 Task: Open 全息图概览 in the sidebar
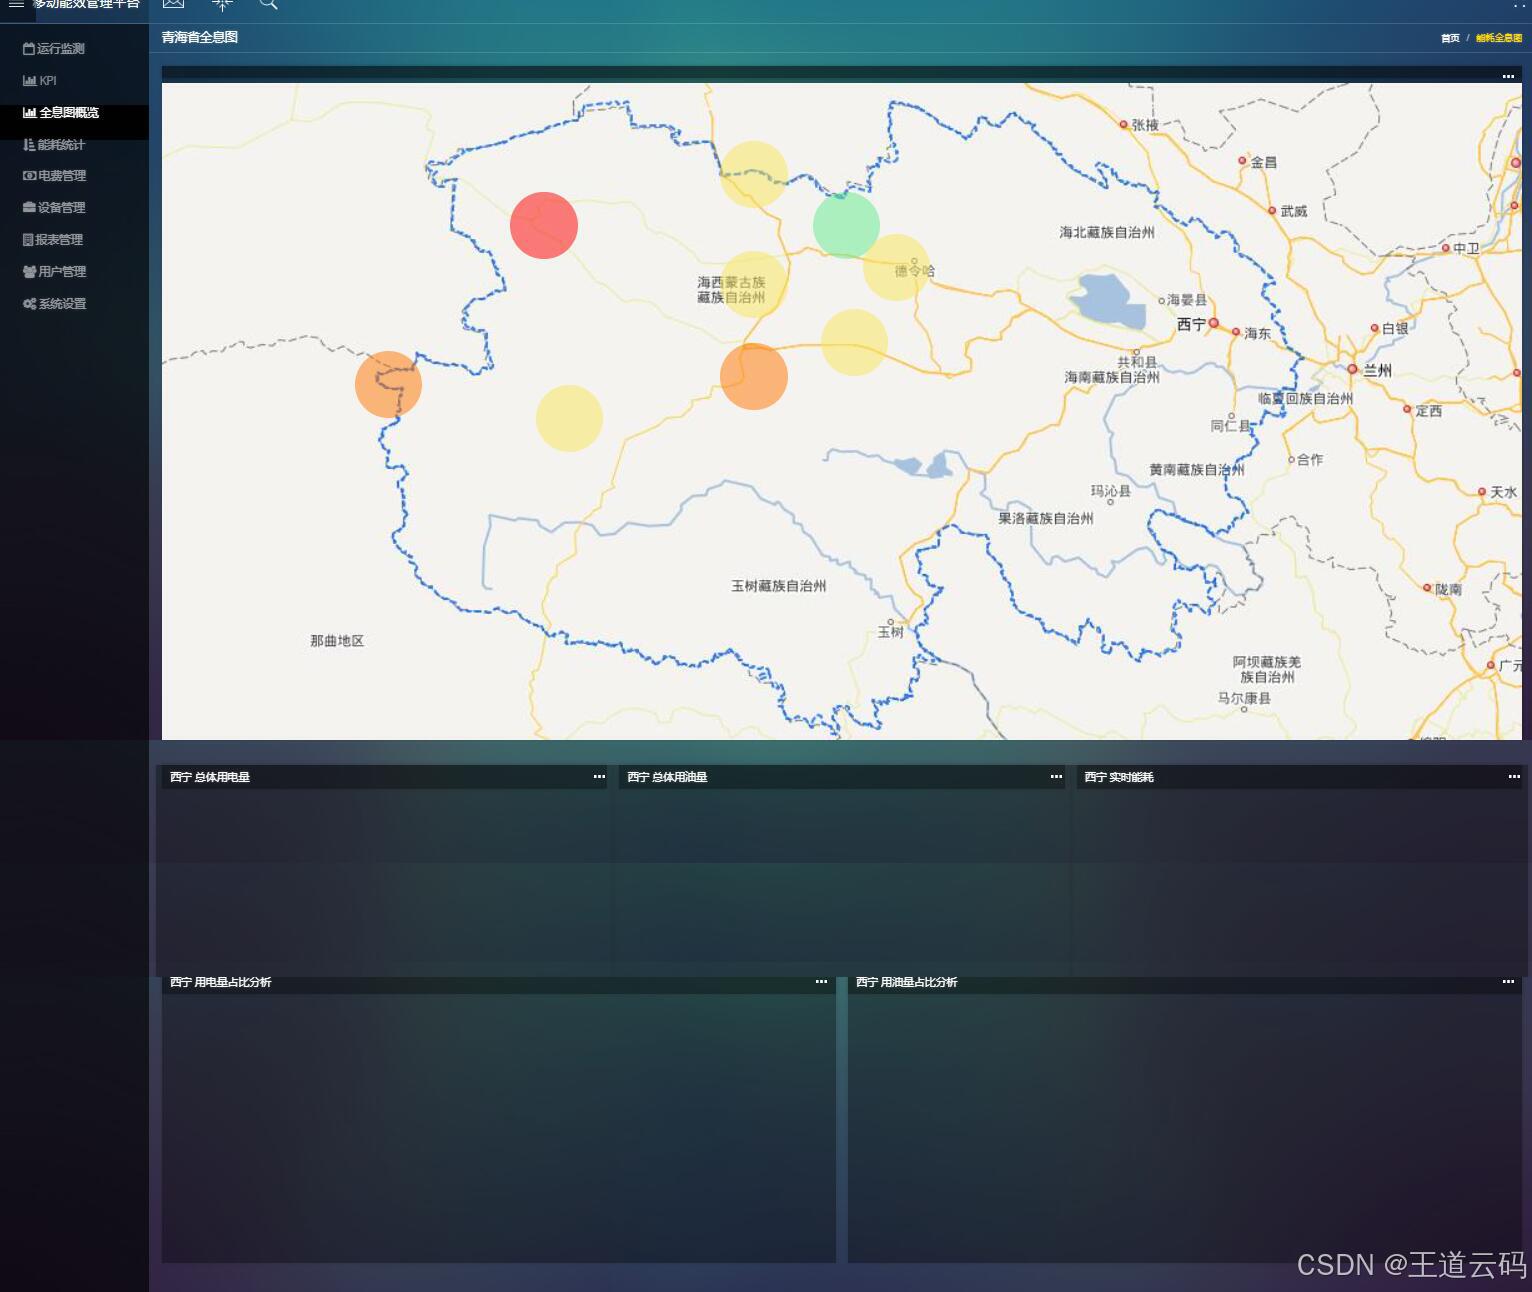[x=69, y=113]
